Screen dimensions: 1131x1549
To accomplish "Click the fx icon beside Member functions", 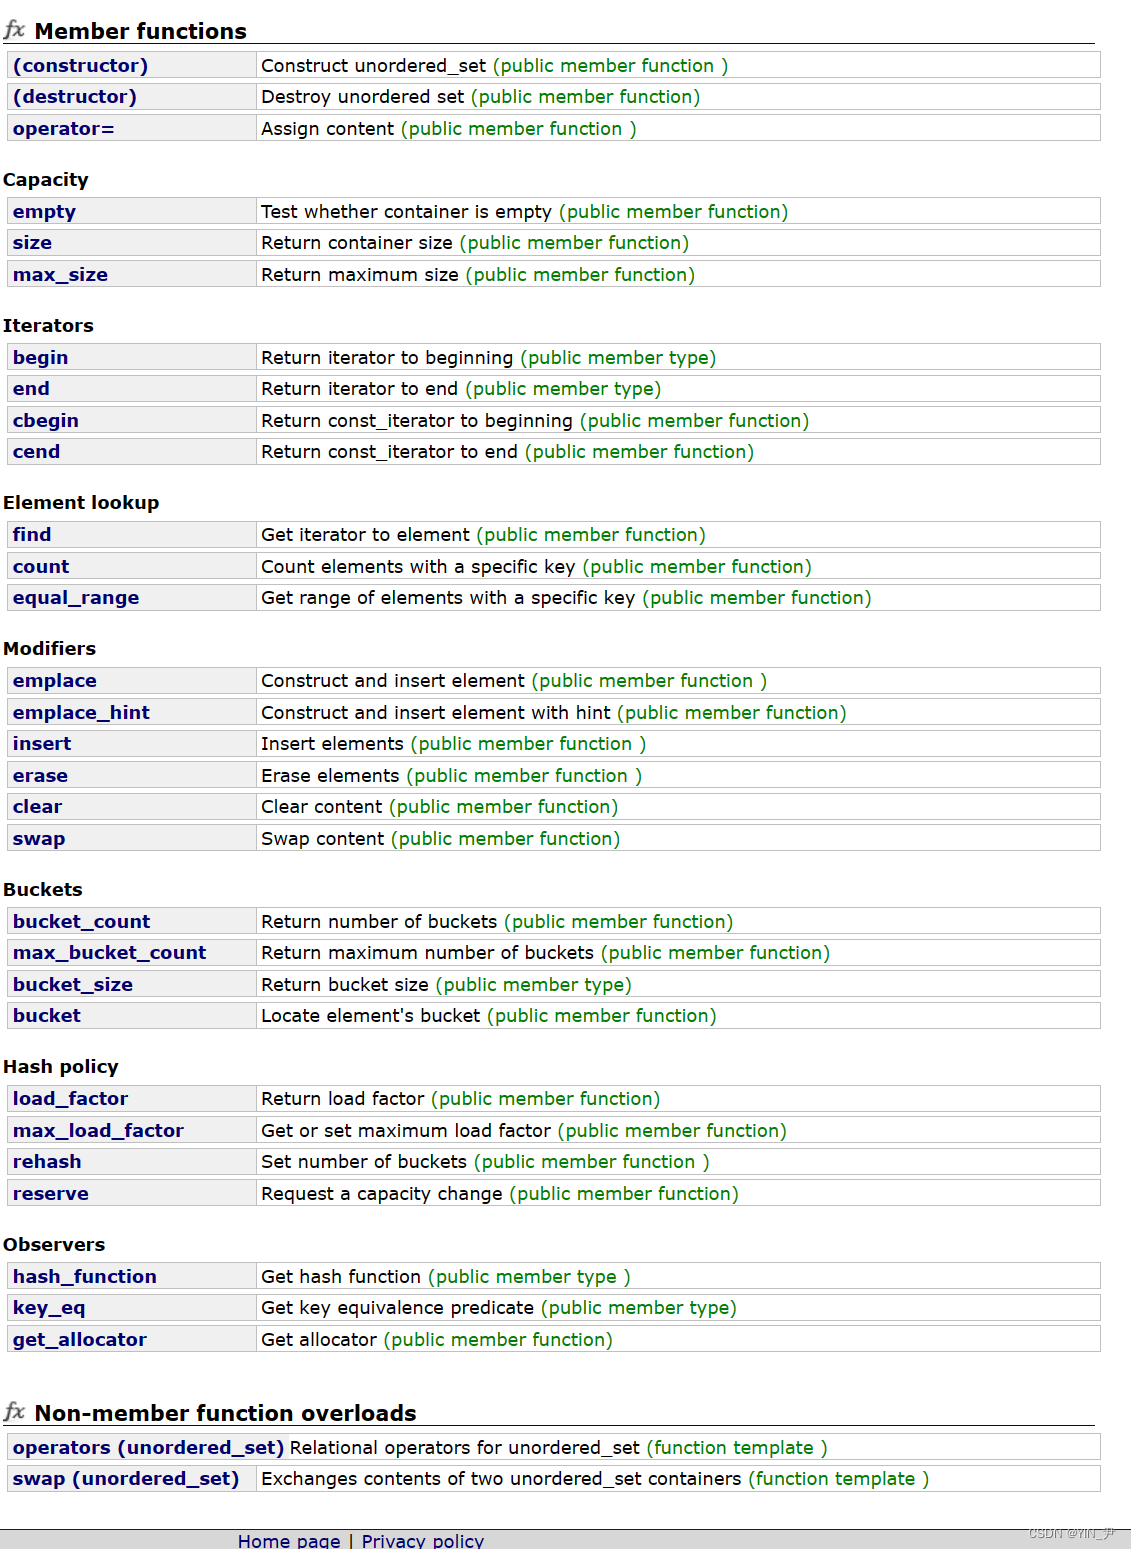I will [x=14, y=30].
